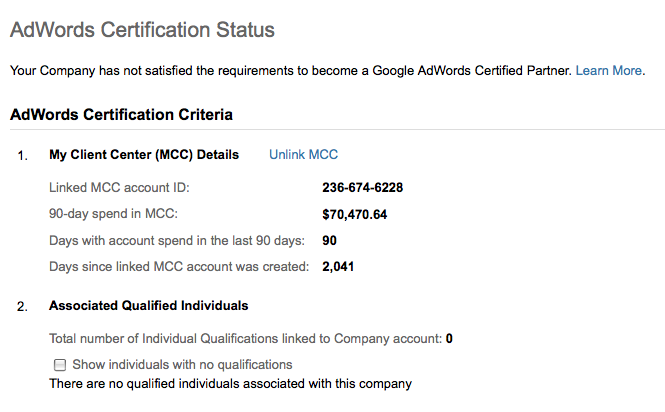Click the Total number of Individual Qualifications label
This screenshot has height=412, width=665.
[x=245, y=339]
